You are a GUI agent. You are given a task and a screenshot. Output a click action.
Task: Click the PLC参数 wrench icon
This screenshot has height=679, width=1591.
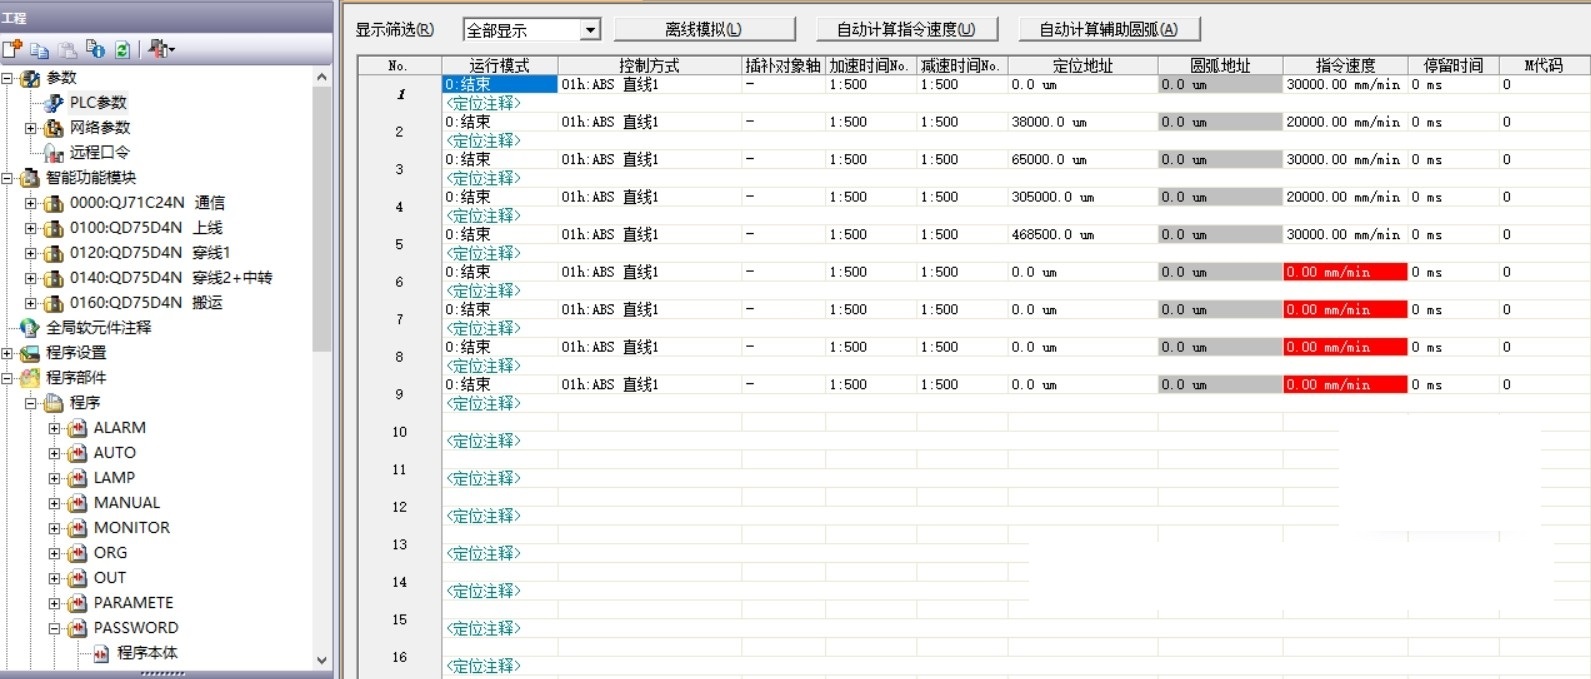(x=54, y=103)
